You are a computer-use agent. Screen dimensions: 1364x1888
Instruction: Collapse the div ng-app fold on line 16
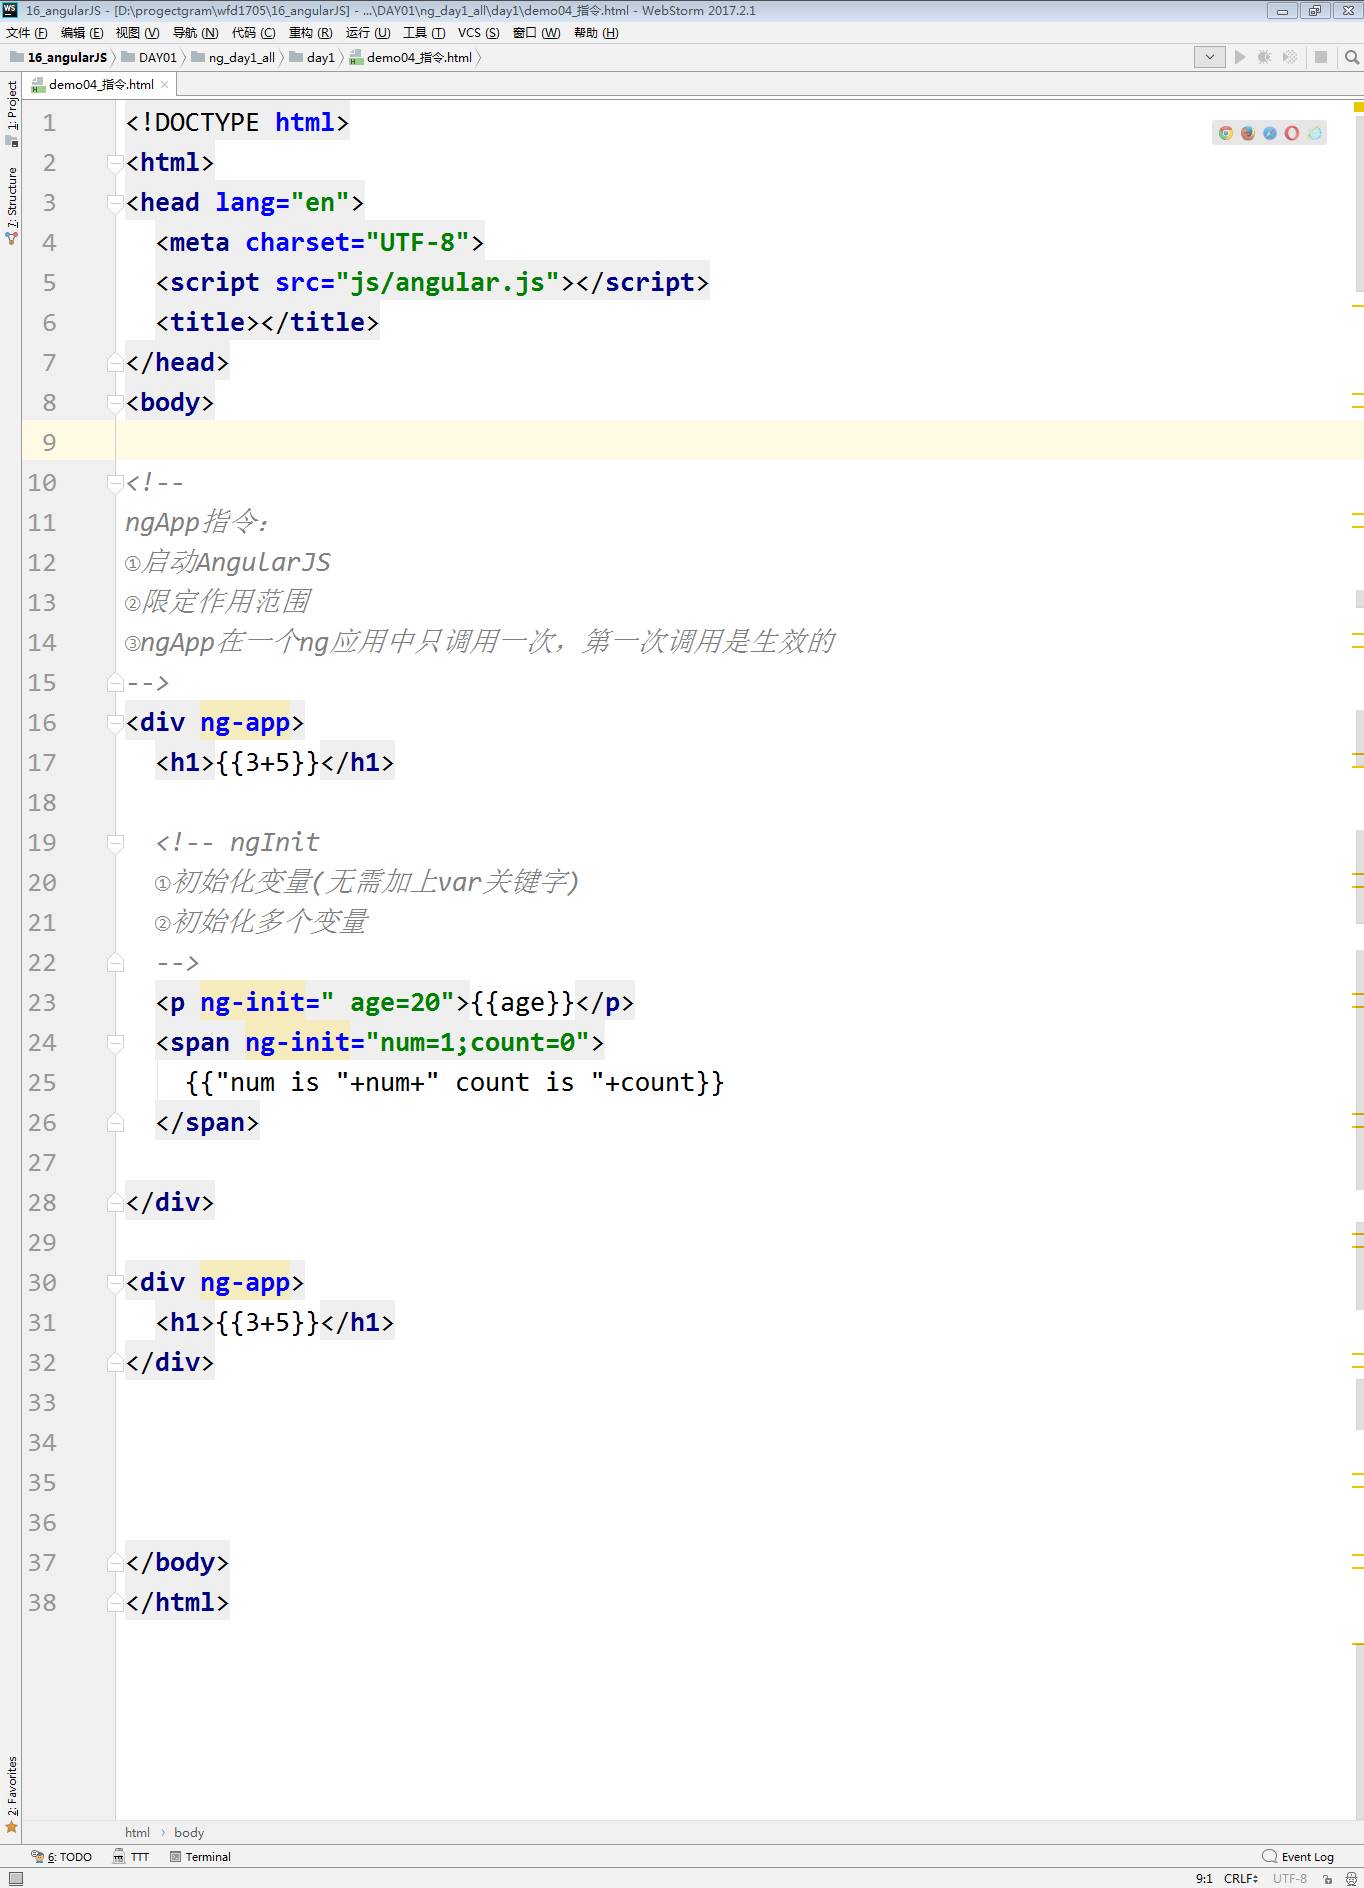point(115,723)
